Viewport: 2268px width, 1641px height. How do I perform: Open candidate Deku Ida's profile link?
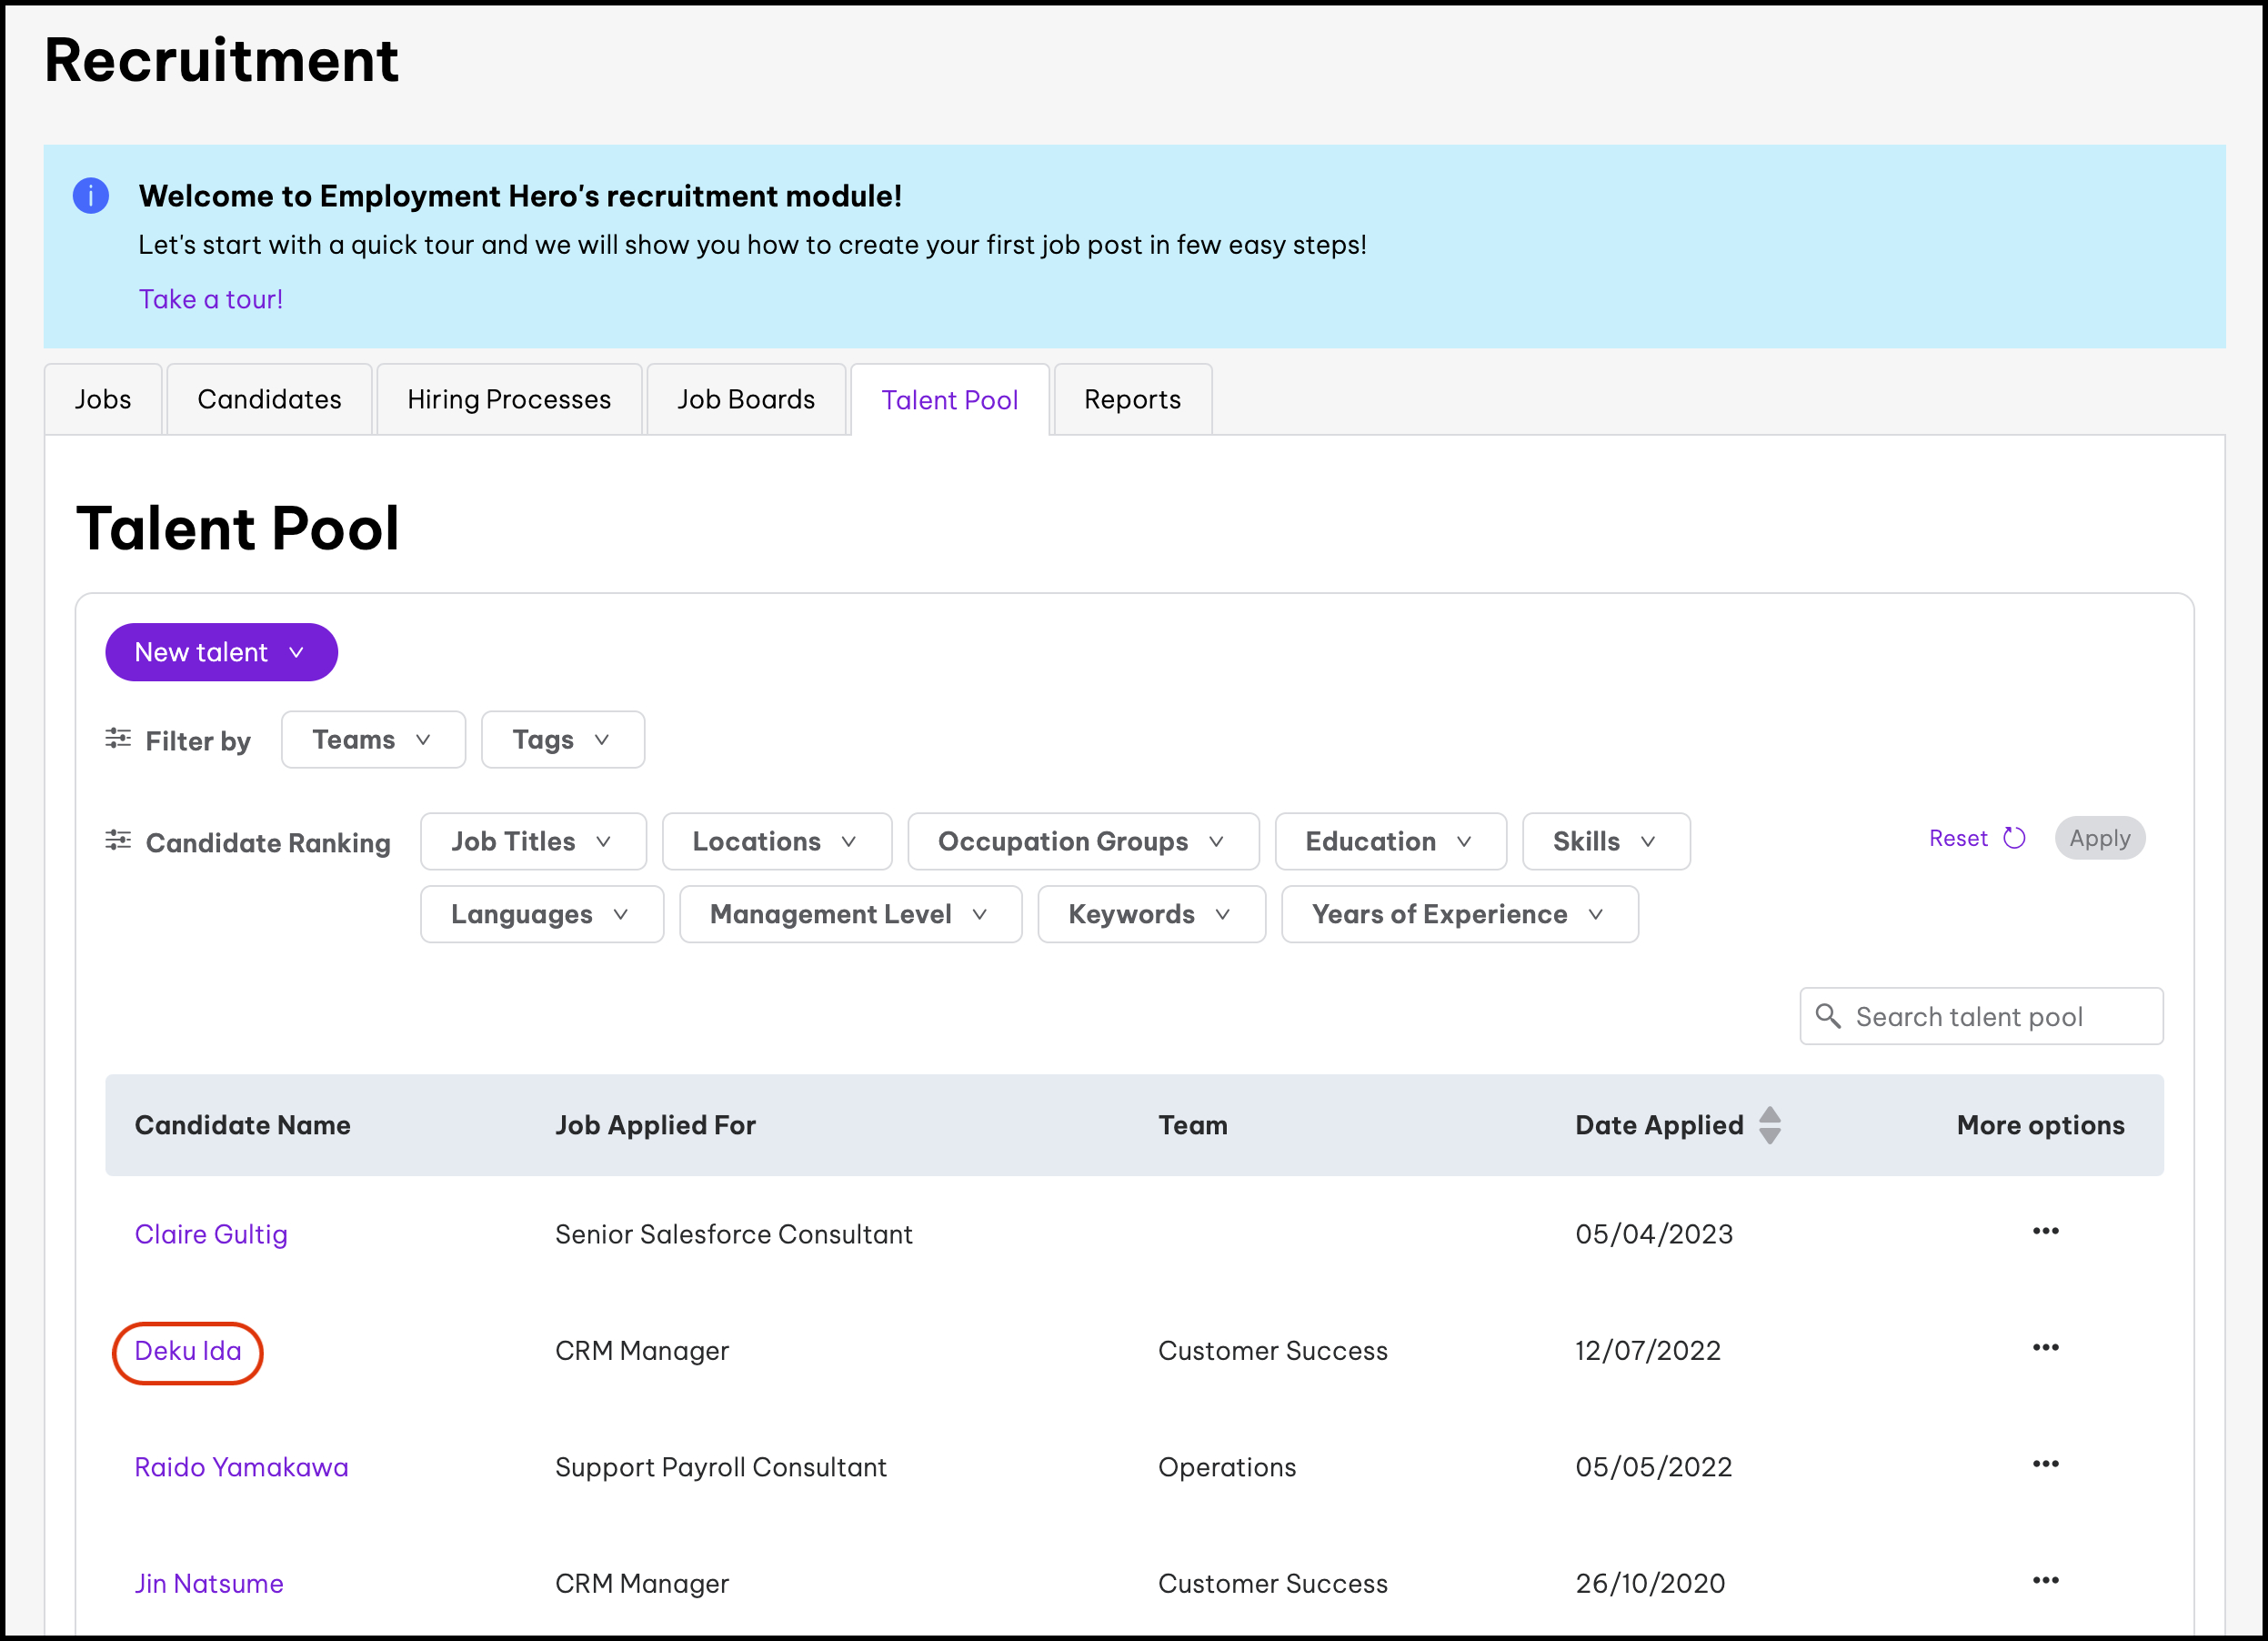pos(188,1351)
